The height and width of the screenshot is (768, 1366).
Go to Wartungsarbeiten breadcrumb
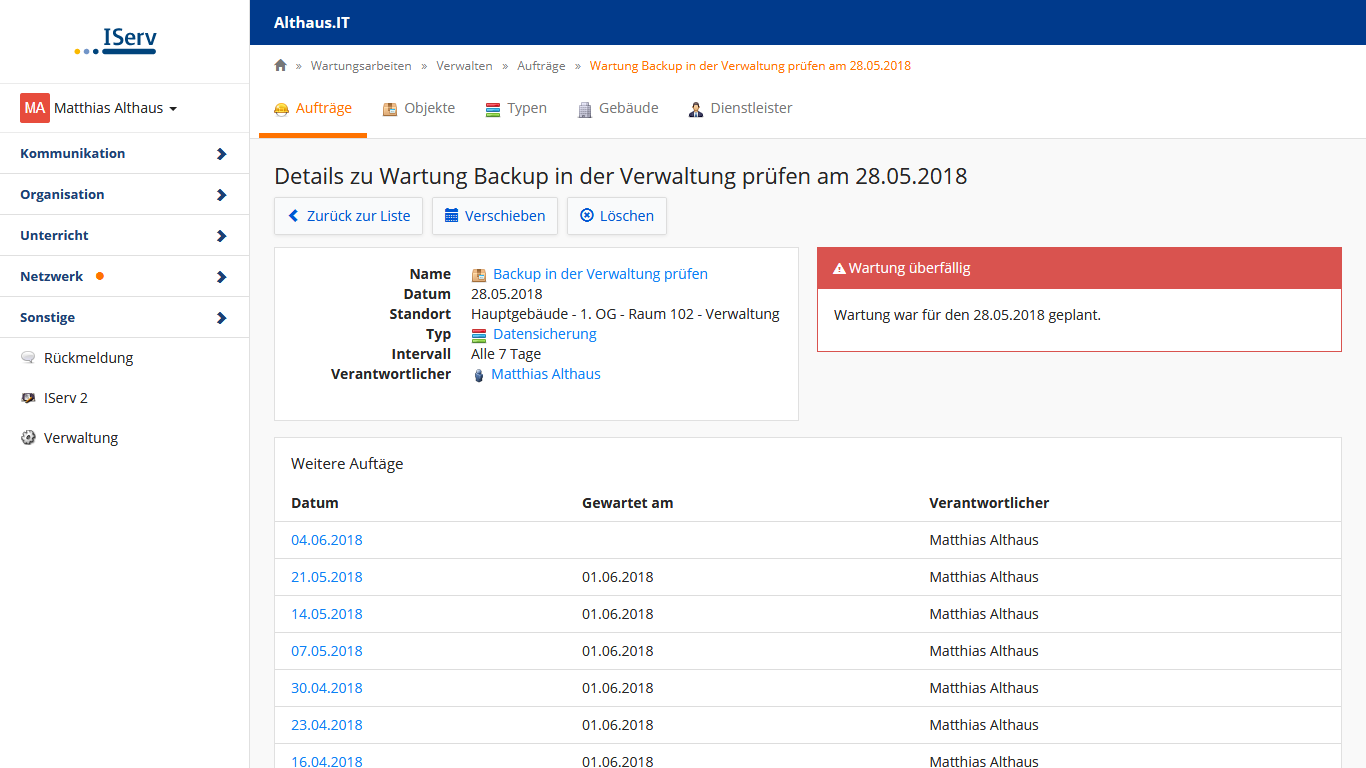pyautogui.click(x=361, y=66)
